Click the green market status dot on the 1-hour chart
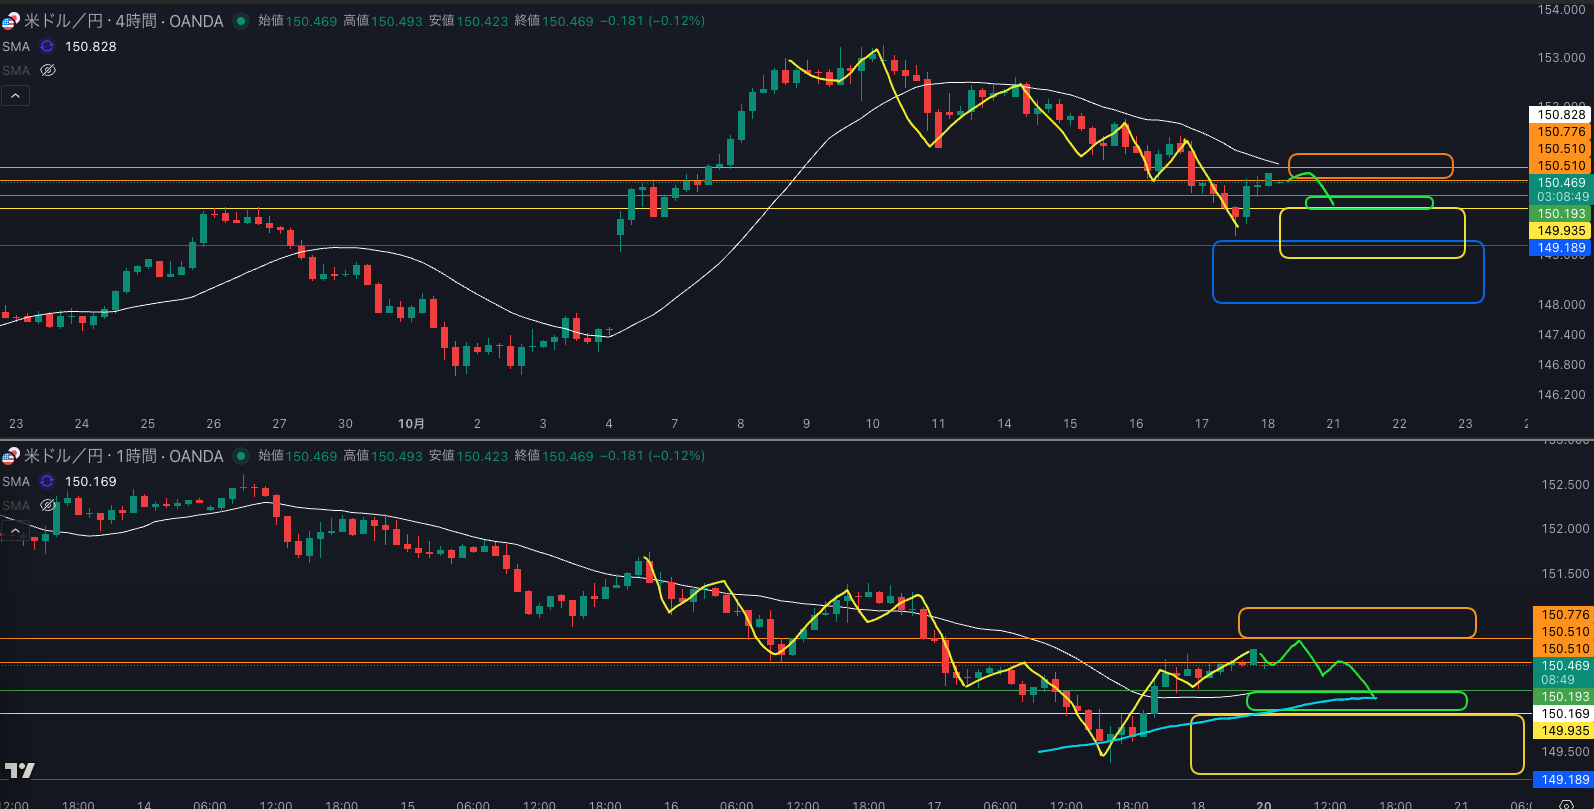The image size is (1594, 809). pyautogui.click(x=241, y=456)
